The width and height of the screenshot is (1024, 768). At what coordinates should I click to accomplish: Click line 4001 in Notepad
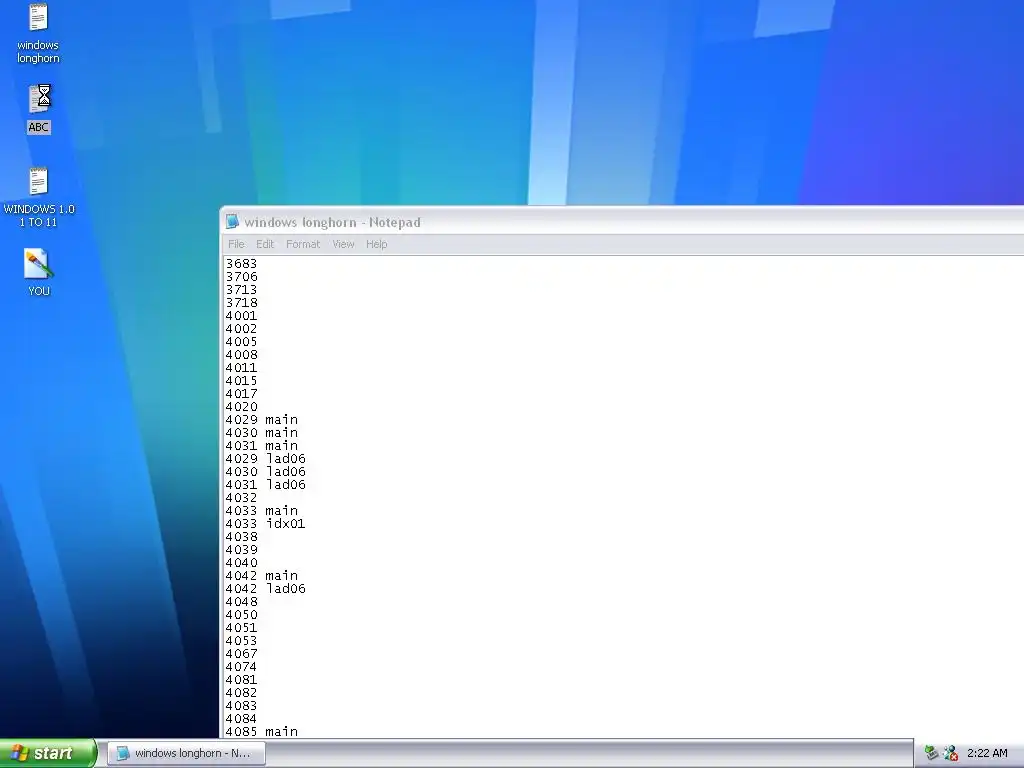click(241, 316)
